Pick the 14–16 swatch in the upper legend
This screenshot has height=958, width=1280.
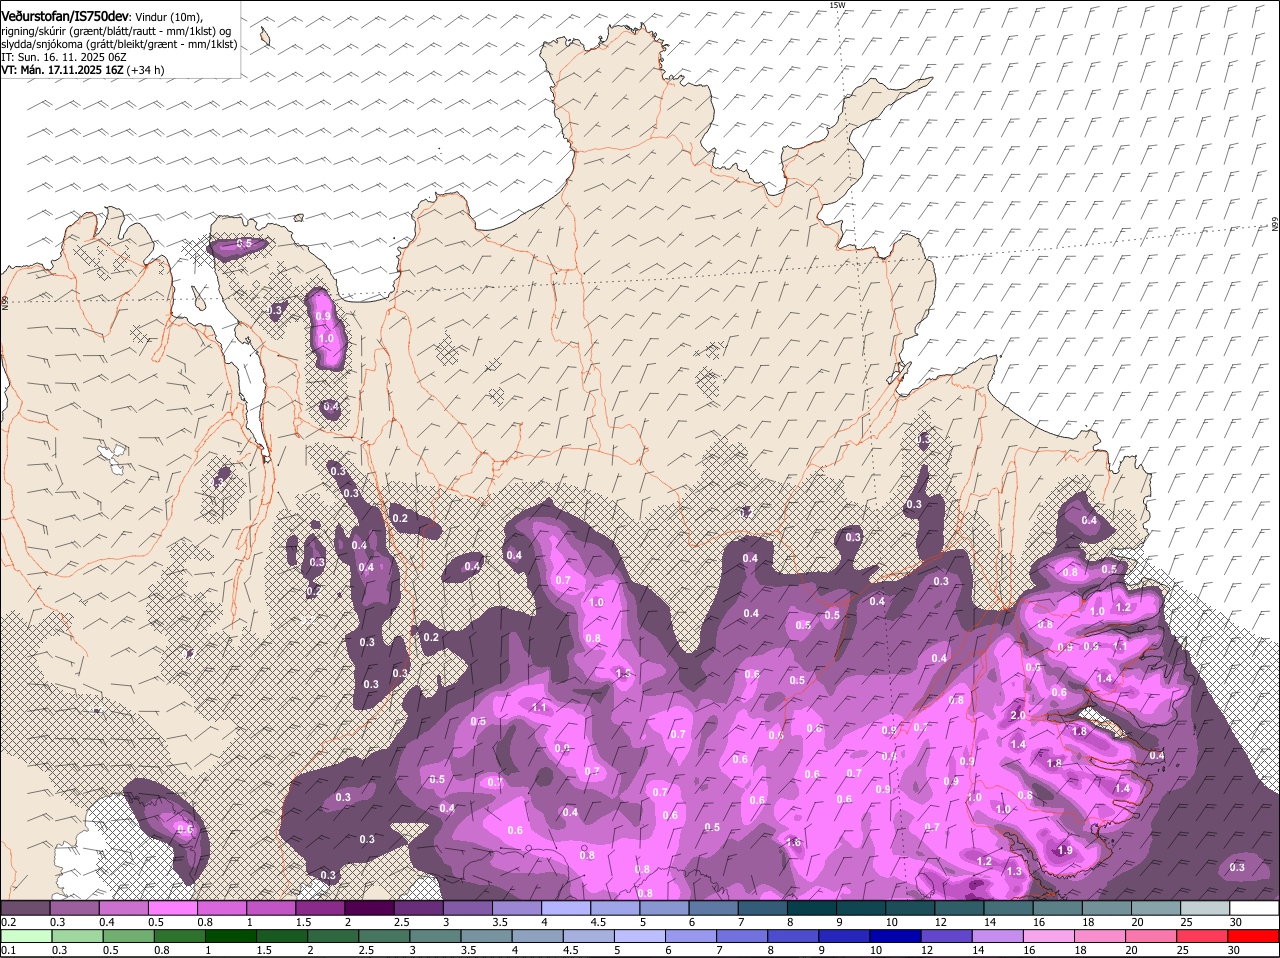pos(1008,907)
